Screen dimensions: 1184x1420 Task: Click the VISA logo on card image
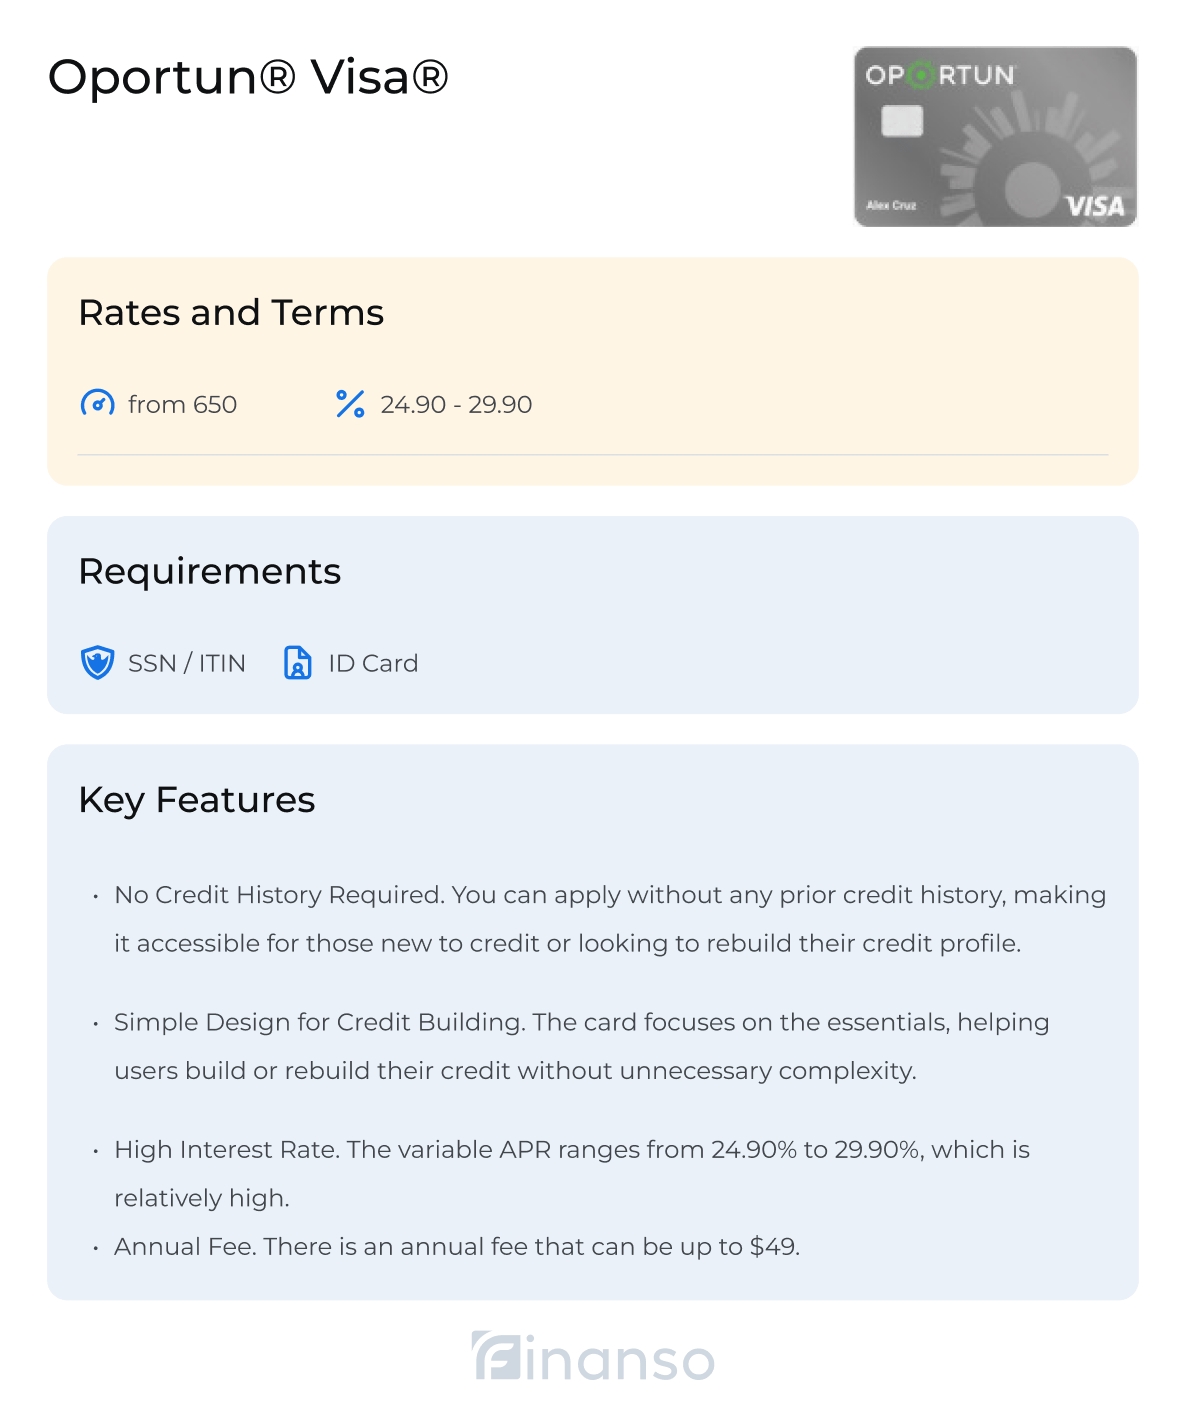(x=1095, y=206)
